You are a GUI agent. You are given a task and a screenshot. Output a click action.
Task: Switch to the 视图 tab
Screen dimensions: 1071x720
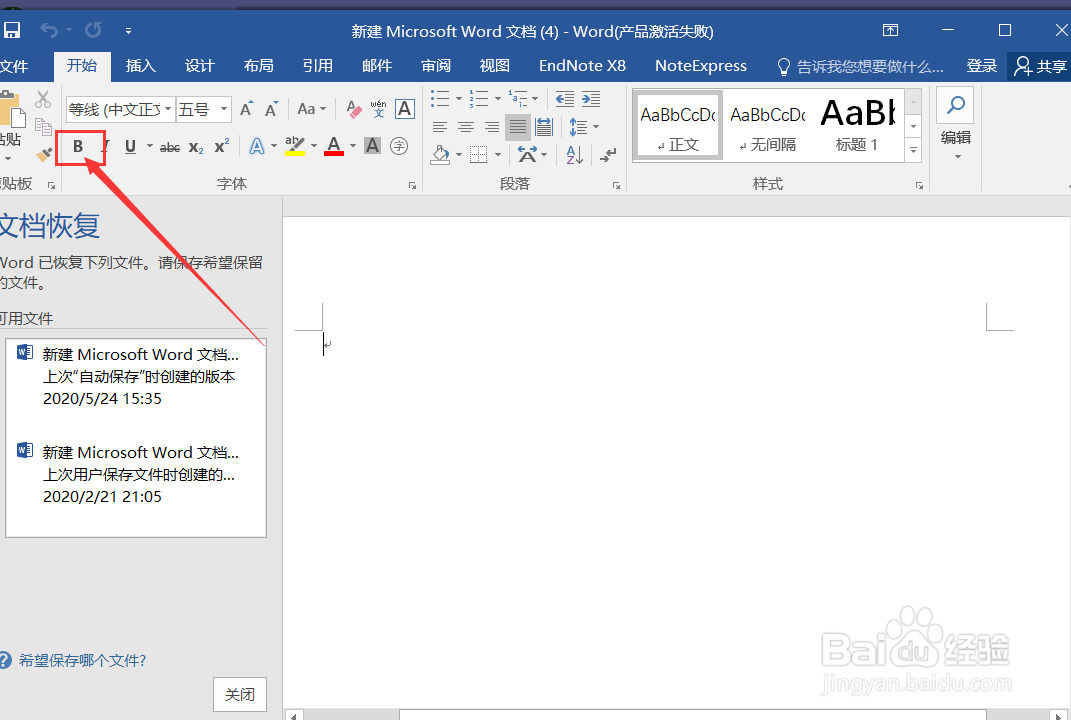495,66
